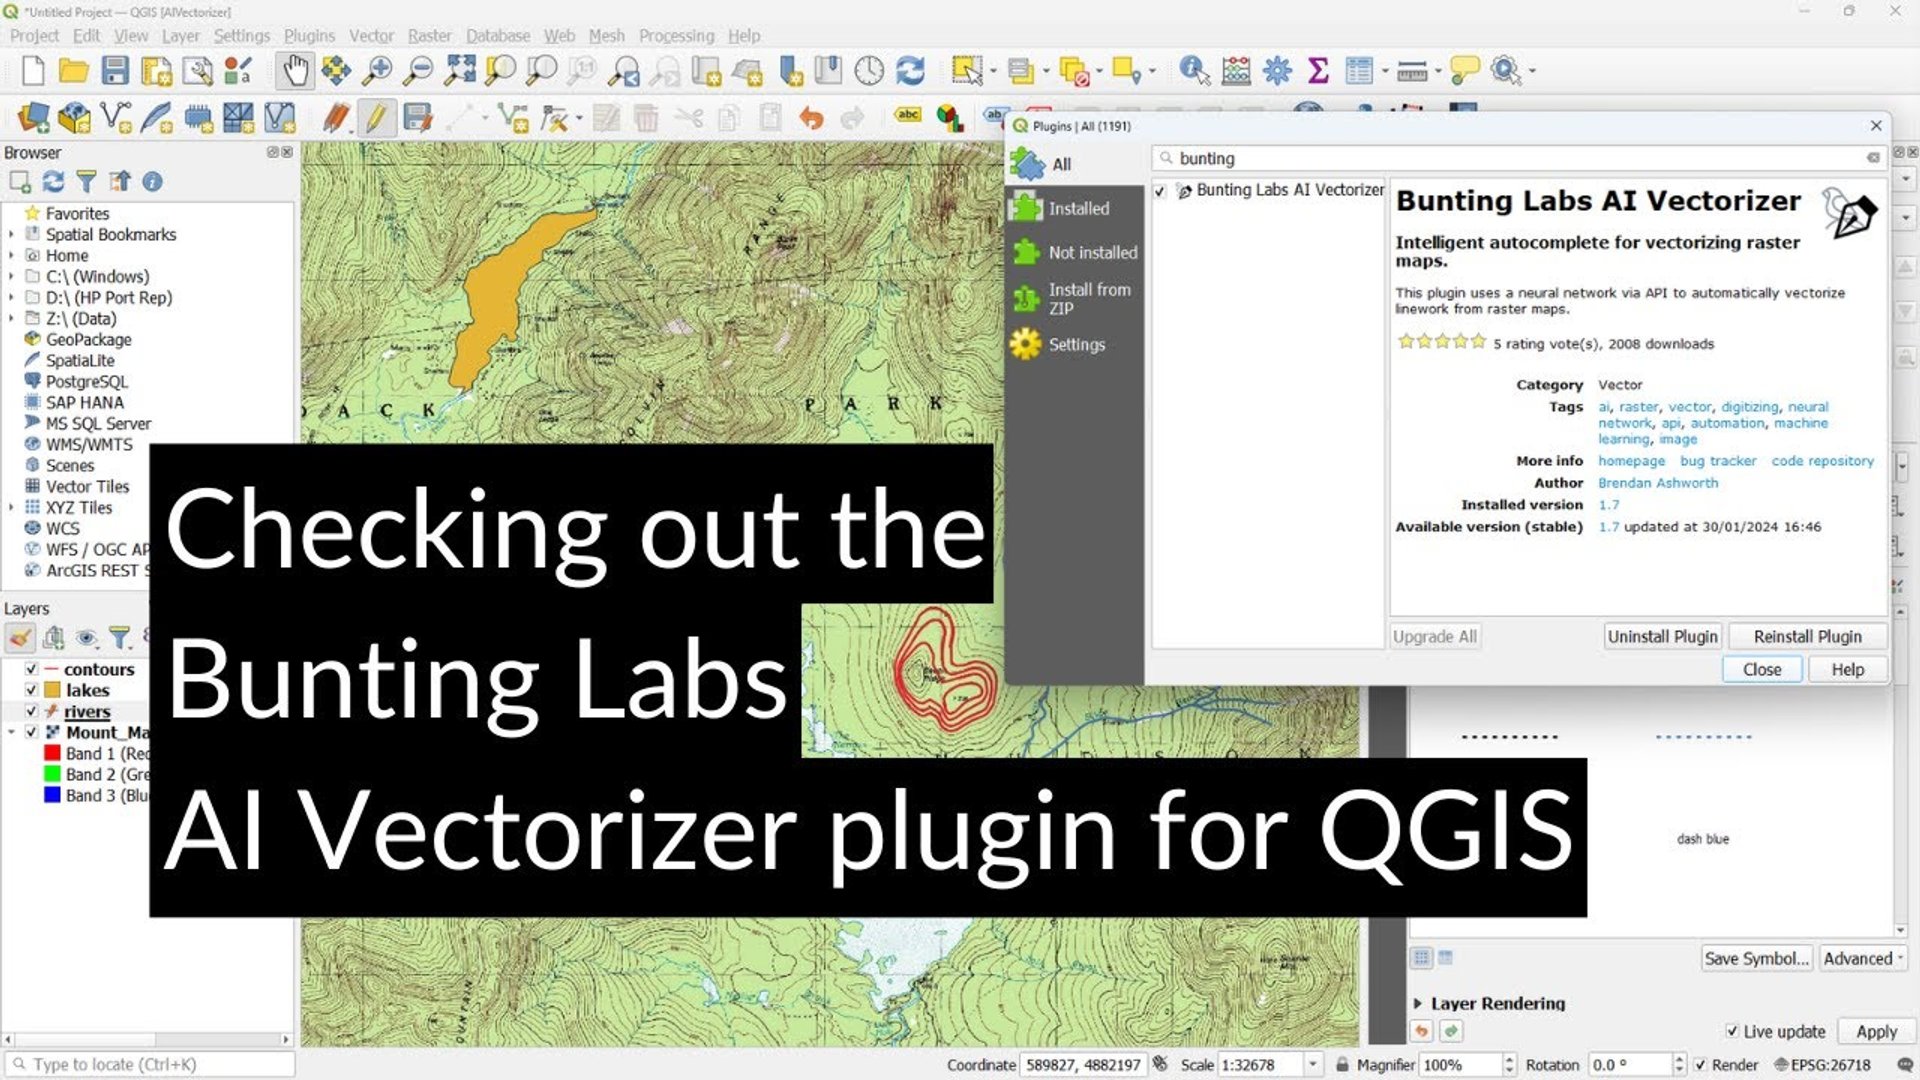Open the Install from ZIP tab
The image size is (1920, 1080).
pyautogui.click(x=1074, y=298)
